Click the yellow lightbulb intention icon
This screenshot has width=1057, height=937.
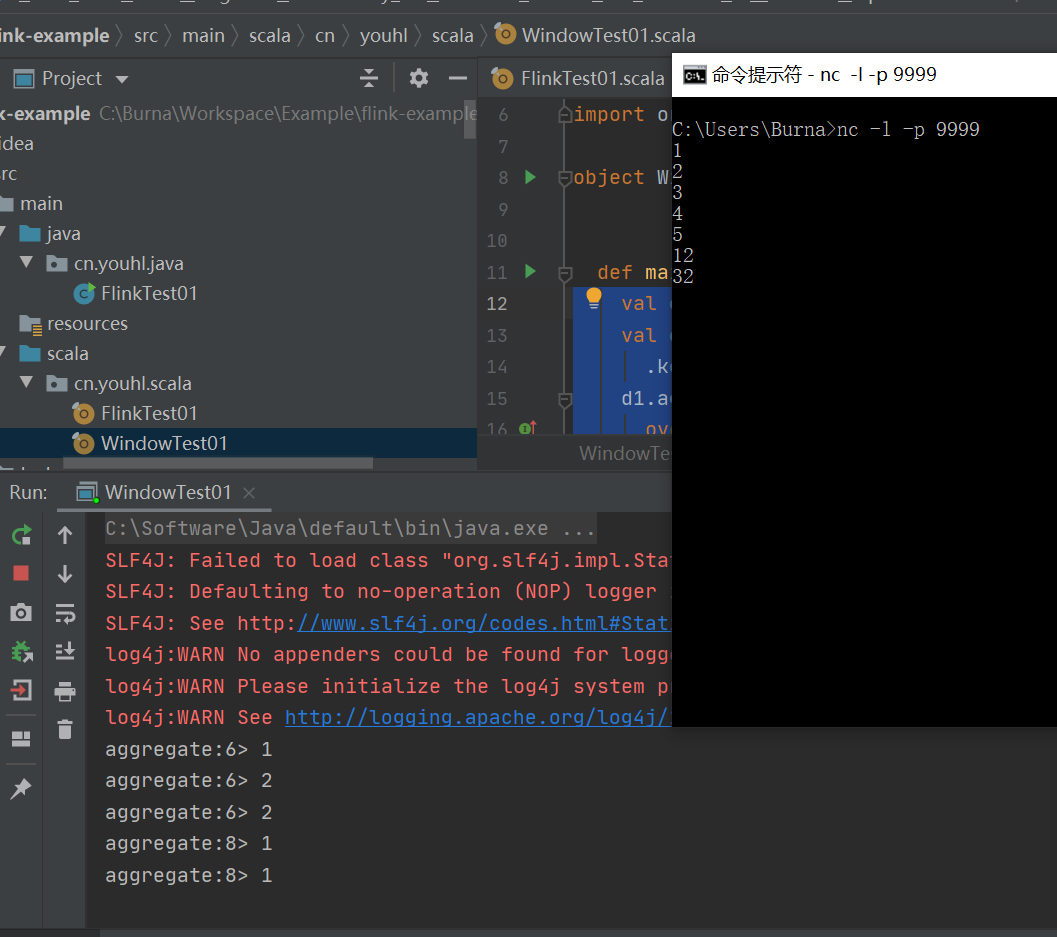click(594, 297)
